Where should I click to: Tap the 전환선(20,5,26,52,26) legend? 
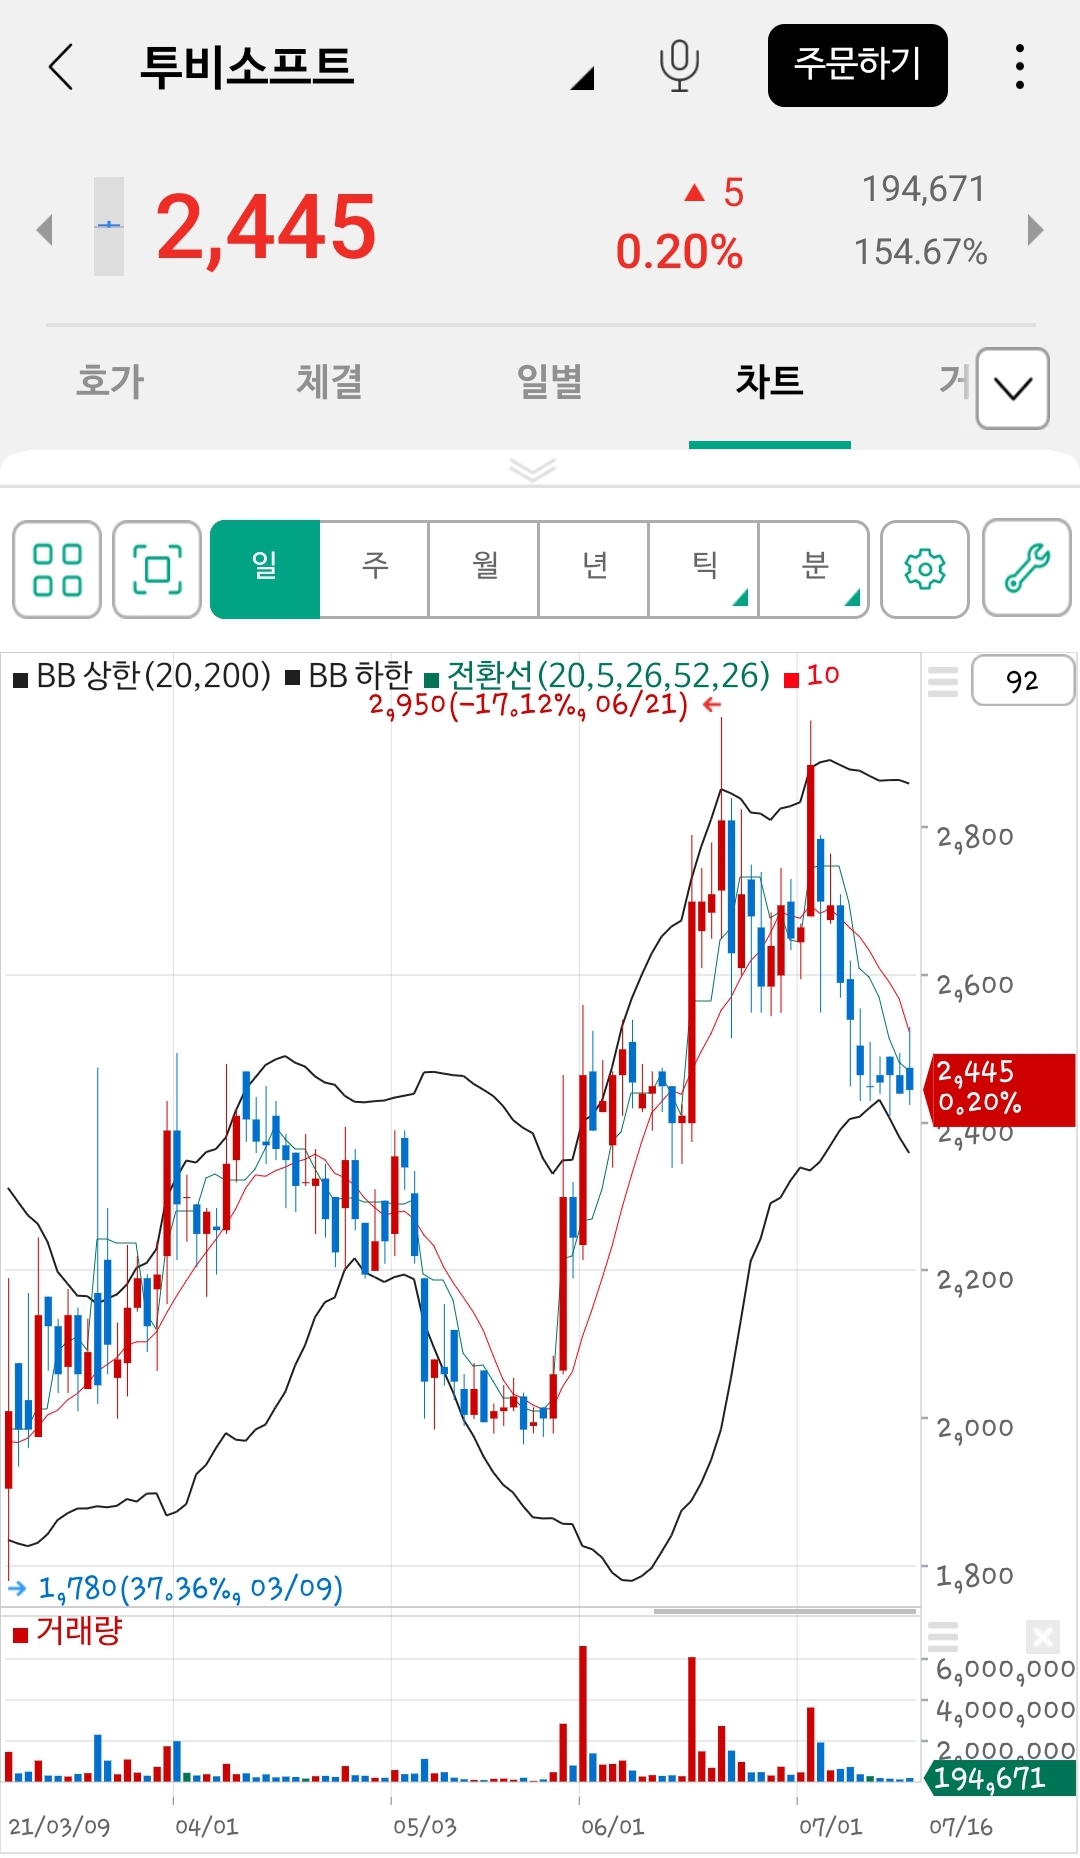click(x=597, y=677)
